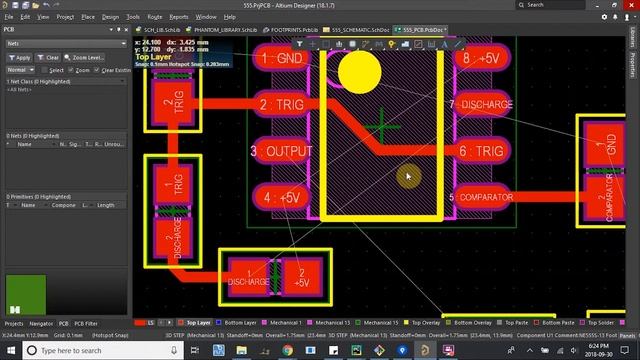Click the open folder icon in title bar
Image resolution: width=640 pixels, height=360 pixels.
36,5
